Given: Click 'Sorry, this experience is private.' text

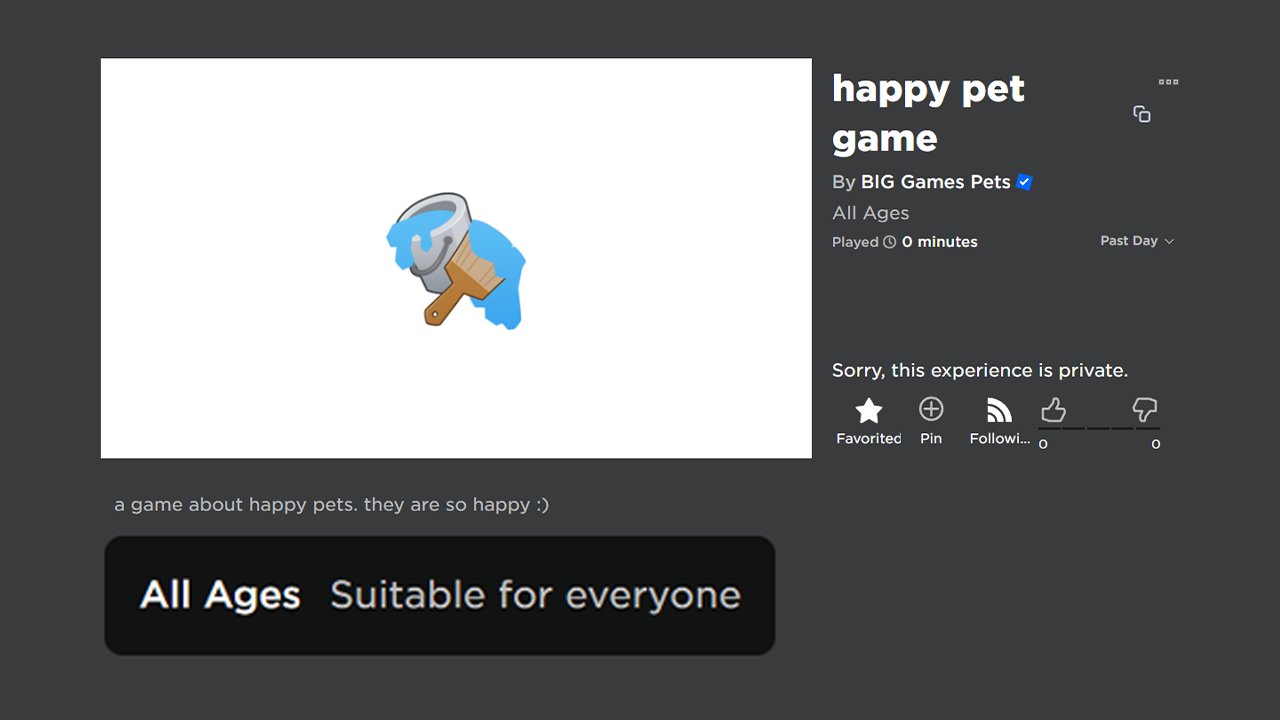Looking at the screenshot, I should point(980,370).
